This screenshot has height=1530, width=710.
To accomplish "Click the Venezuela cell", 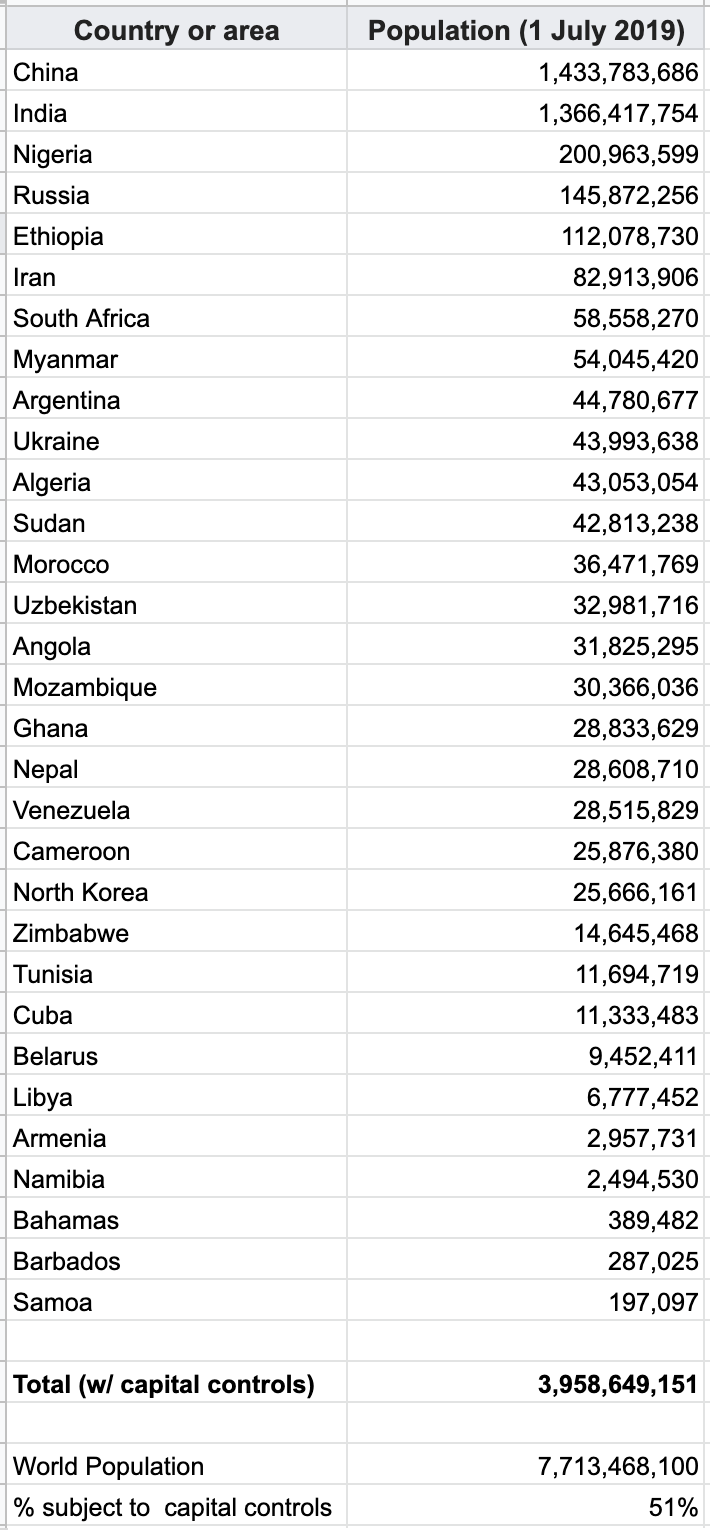I will click(176, 809).
